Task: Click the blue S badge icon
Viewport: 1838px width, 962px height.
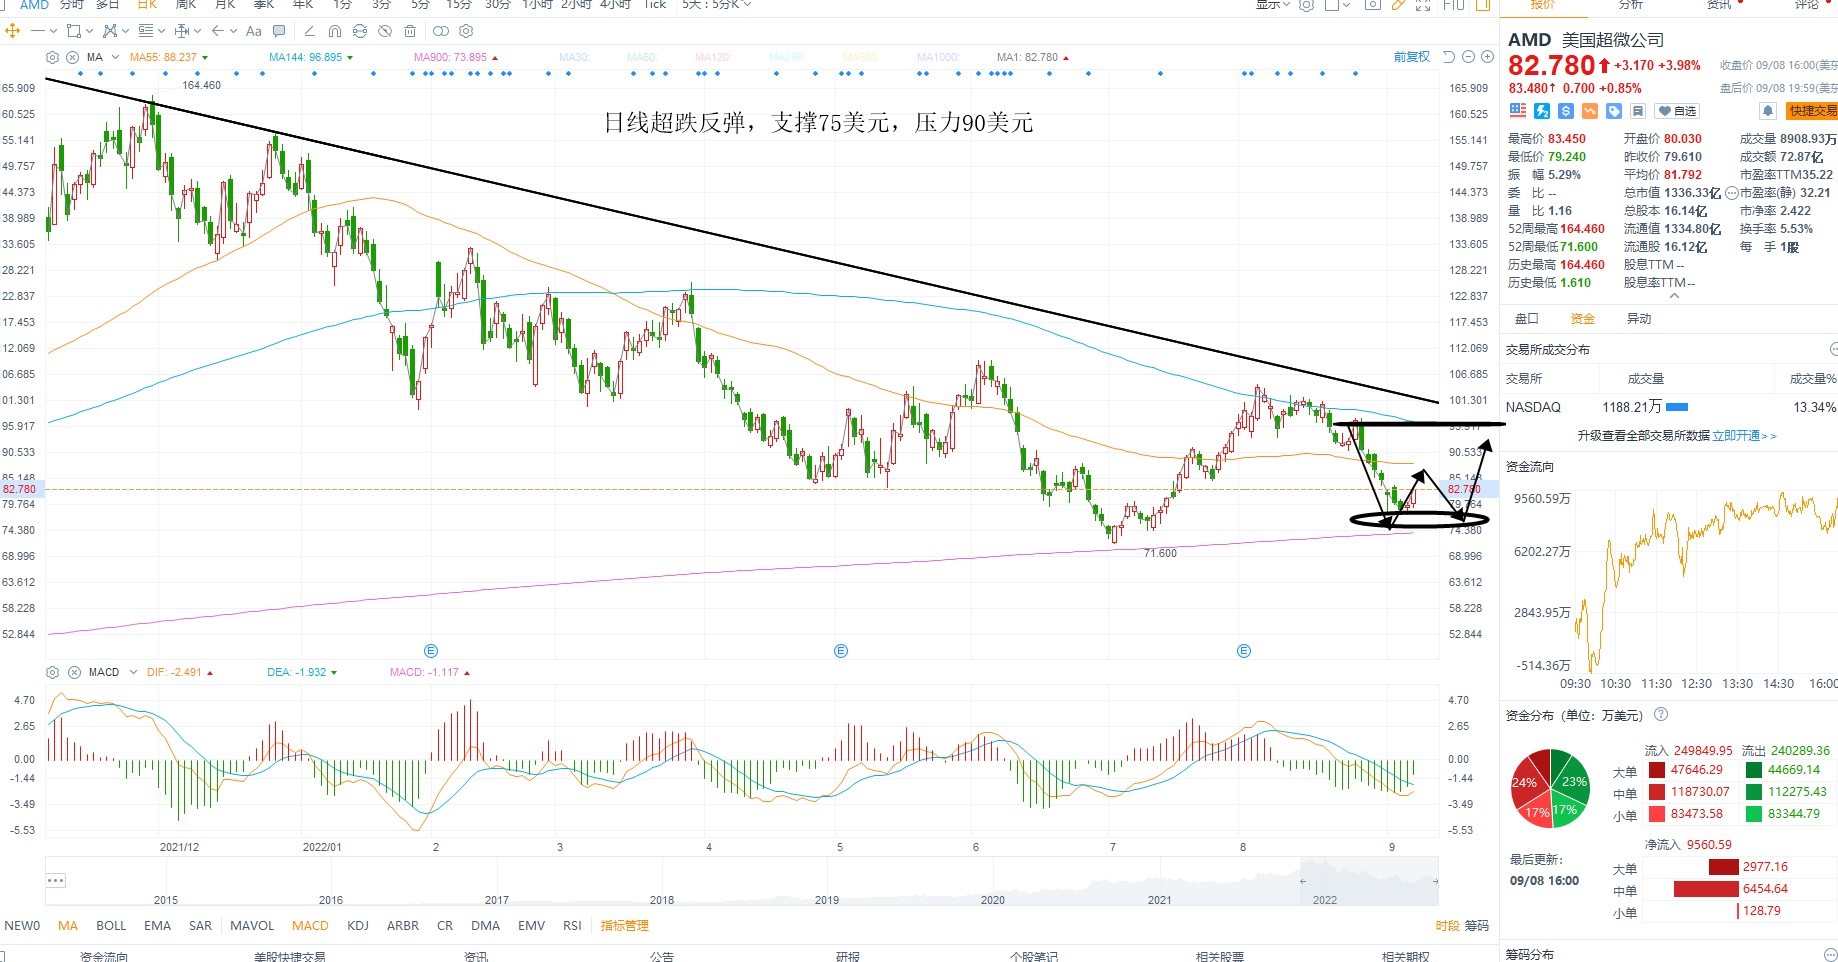Action: coord(1566,111)
